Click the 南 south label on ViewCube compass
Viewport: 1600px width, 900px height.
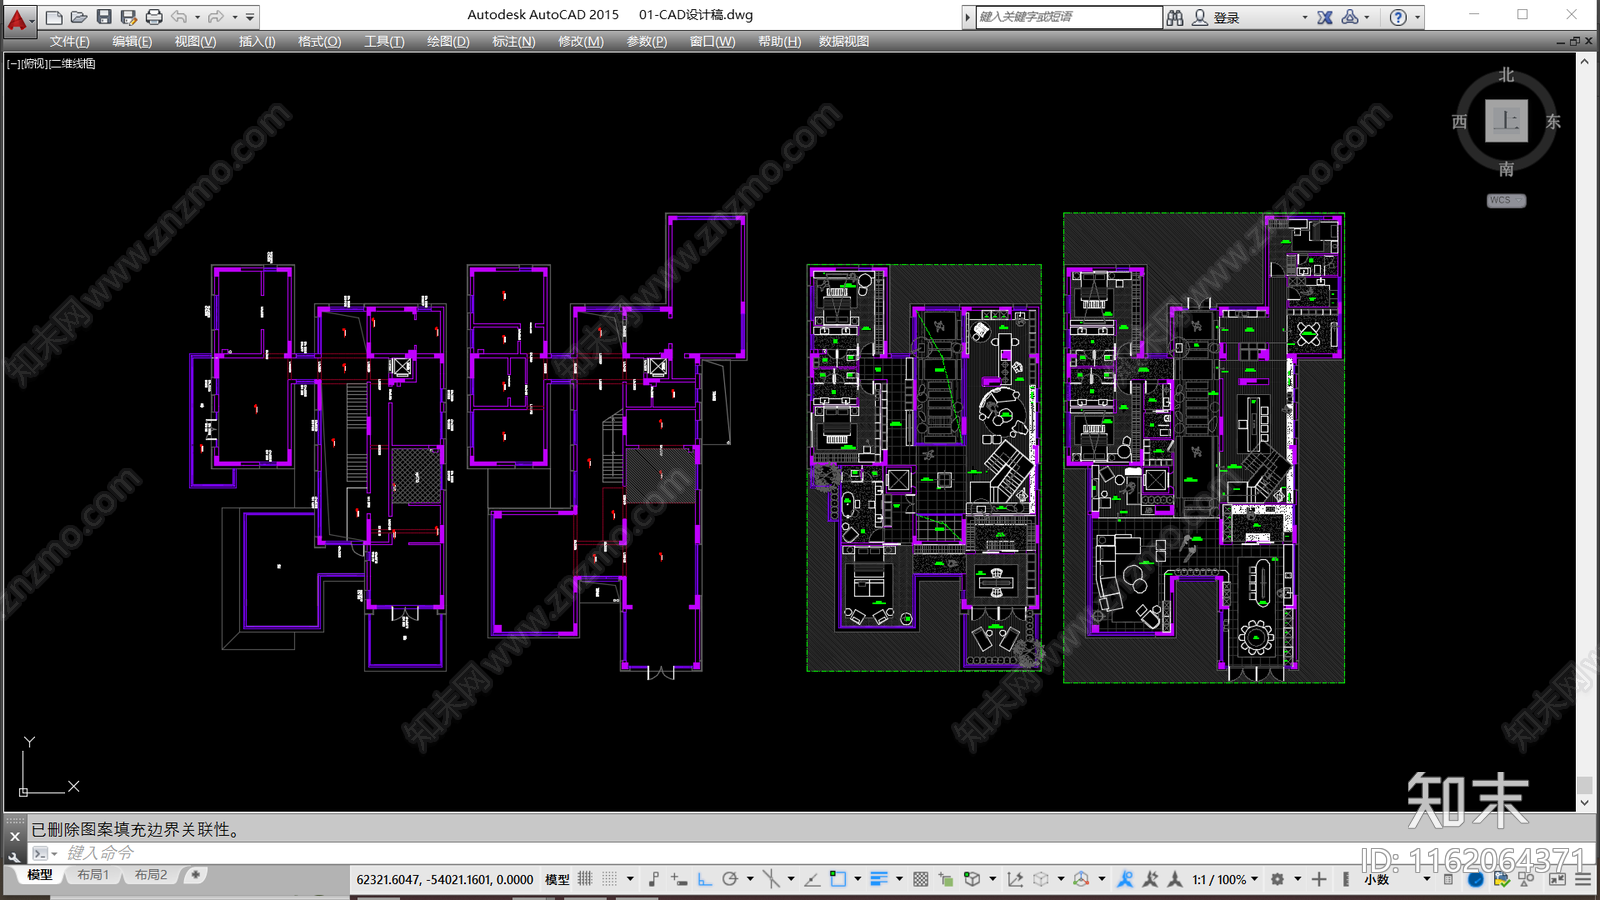point(1506,169)
